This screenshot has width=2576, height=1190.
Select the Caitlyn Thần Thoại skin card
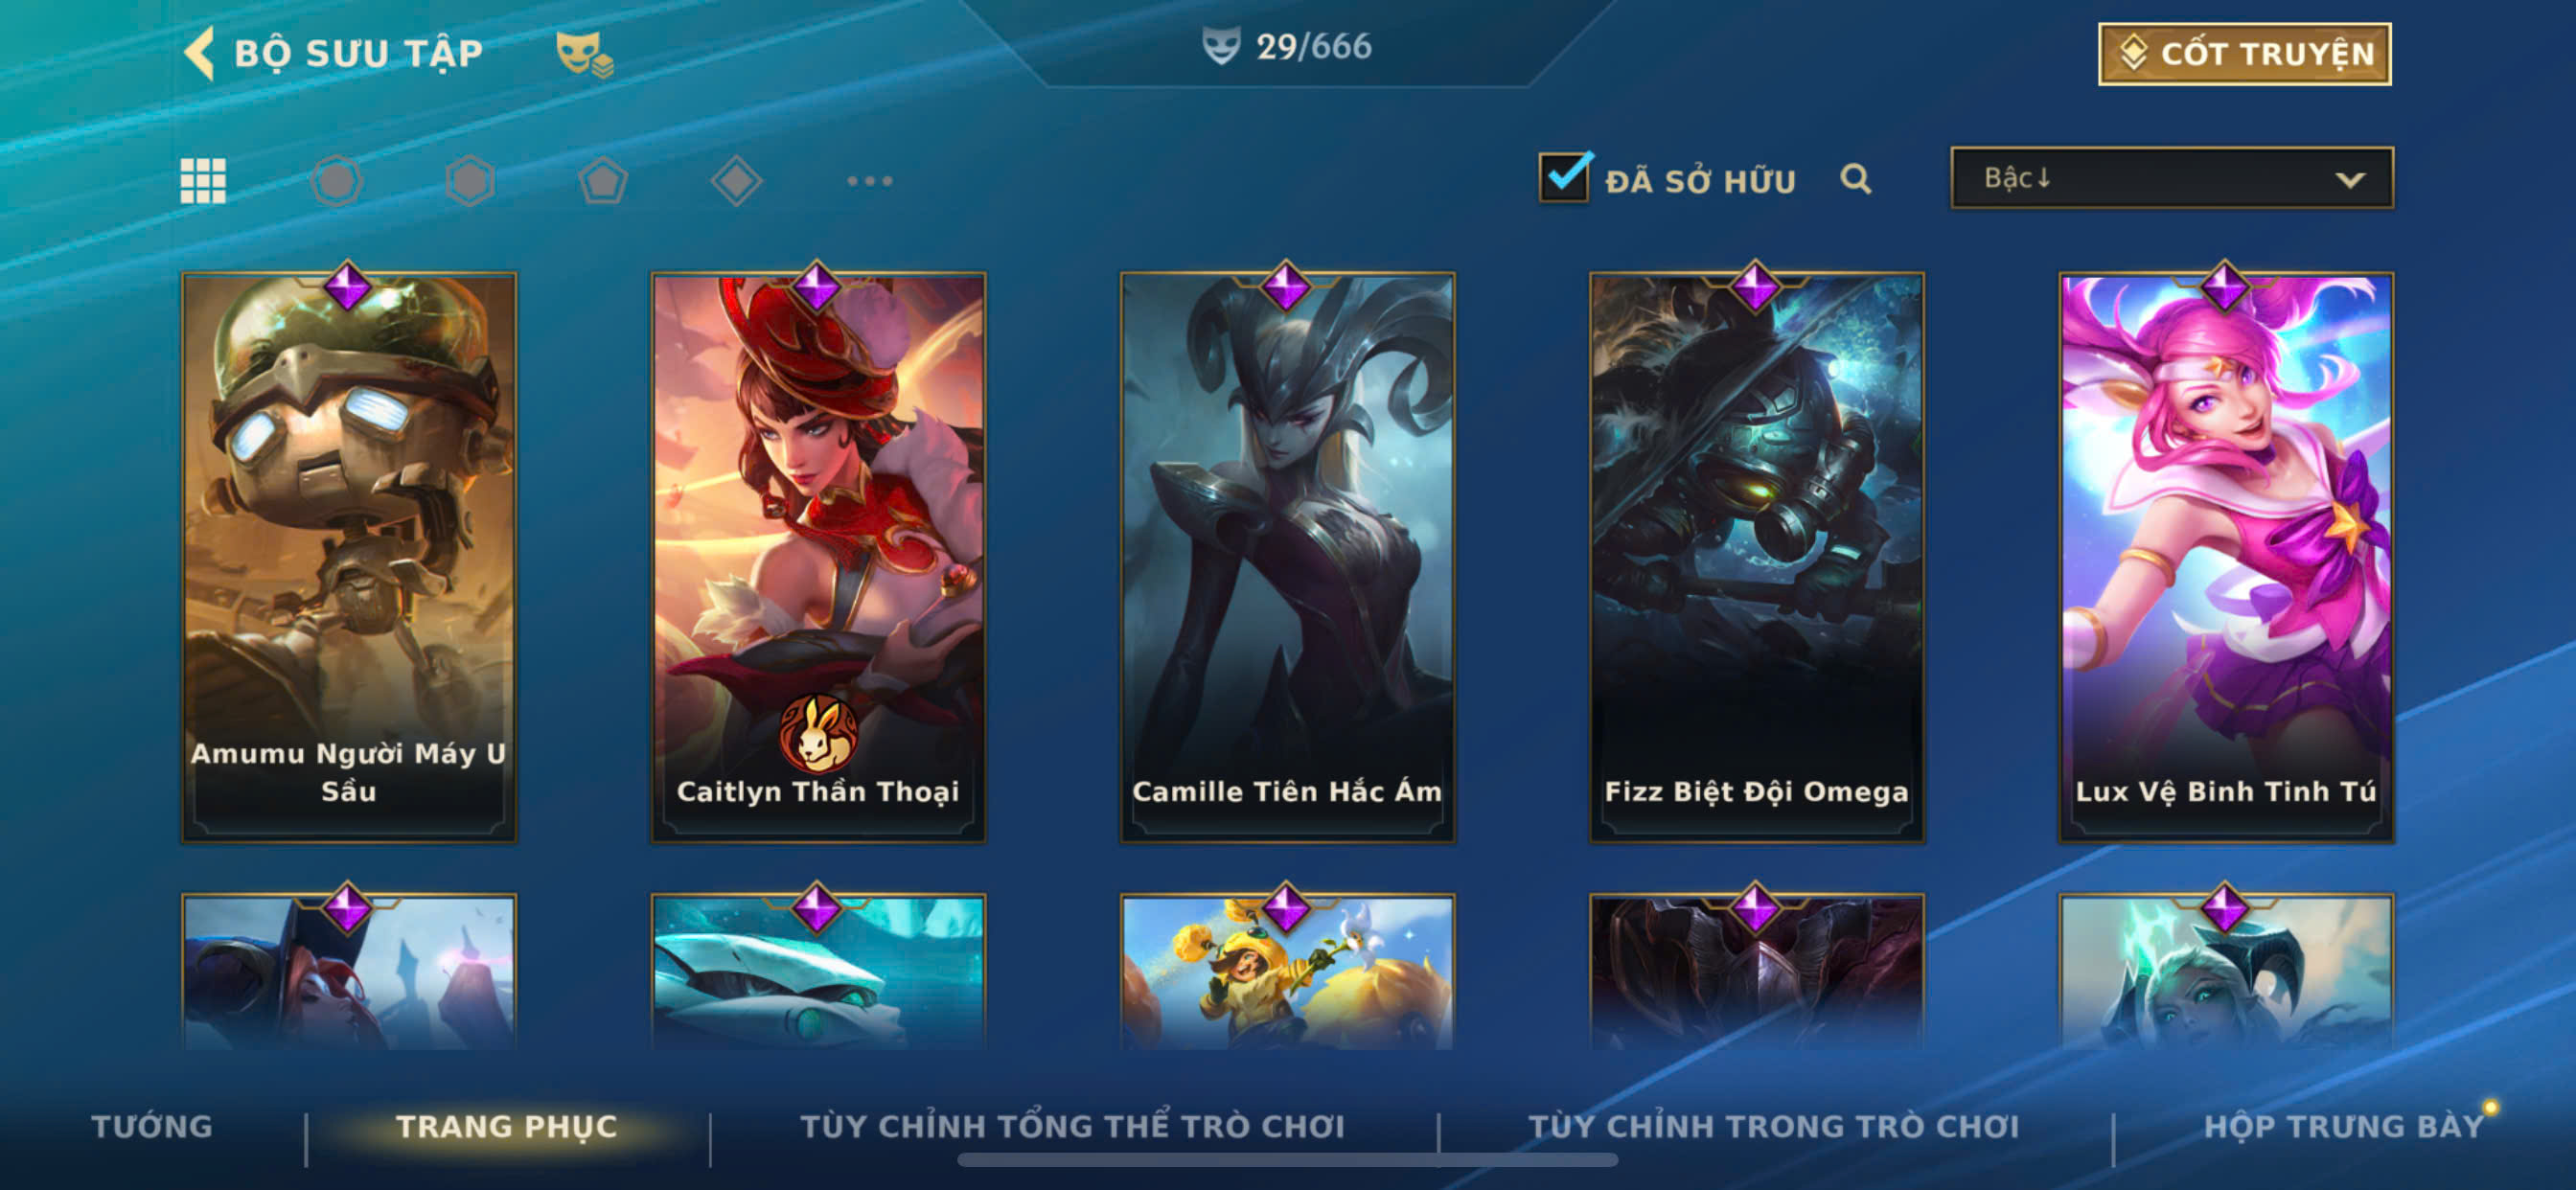[818, 557]
